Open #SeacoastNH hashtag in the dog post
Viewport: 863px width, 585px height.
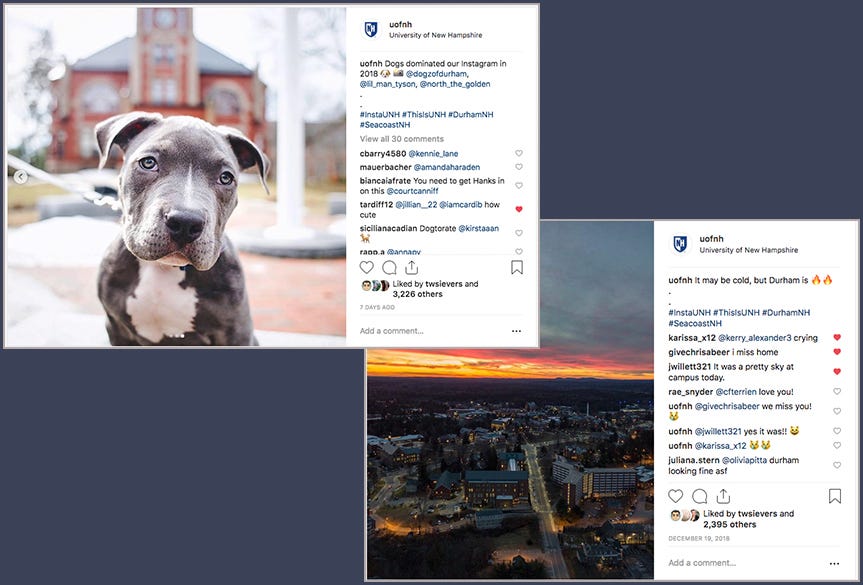click(x=385, y=125)
